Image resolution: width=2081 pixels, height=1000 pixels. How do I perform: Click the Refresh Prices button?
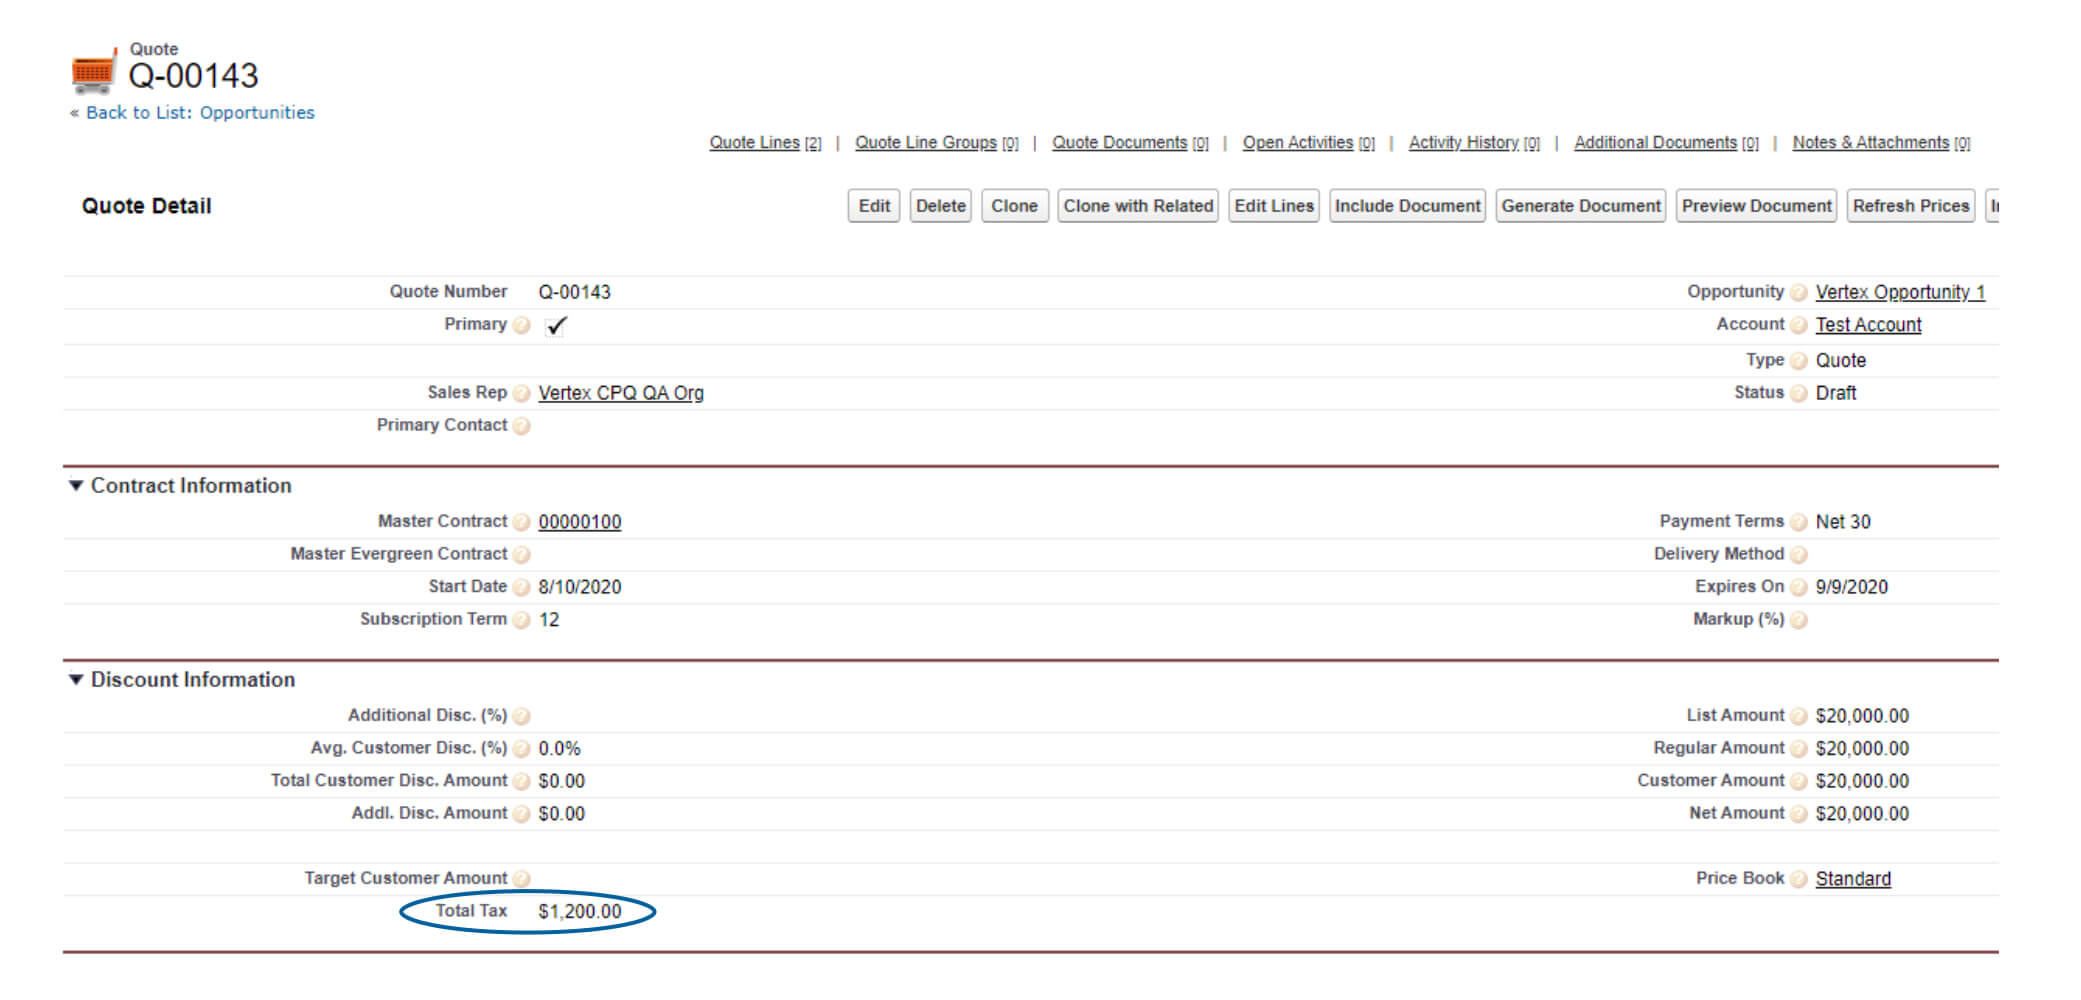coord(1911,206)
